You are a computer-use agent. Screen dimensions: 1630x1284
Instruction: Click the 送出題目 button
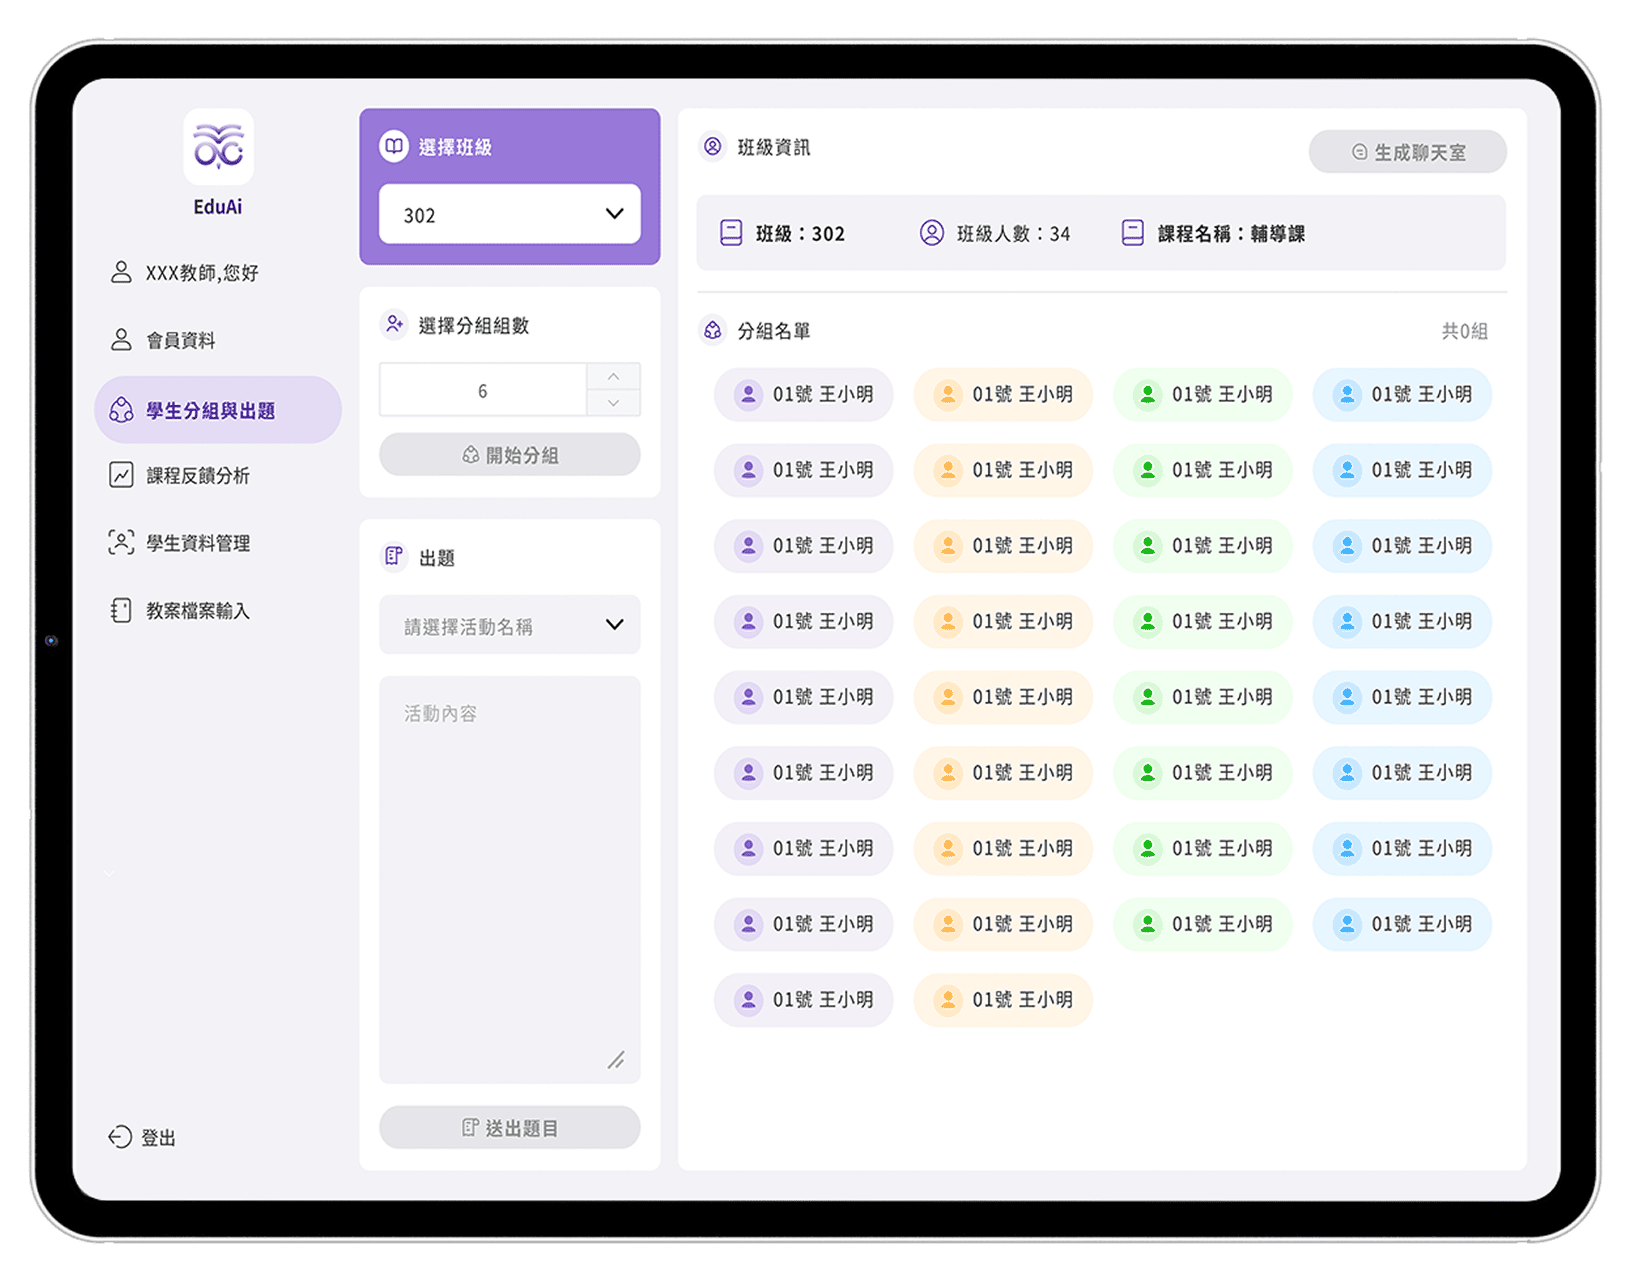click(x=510, y=1128)
